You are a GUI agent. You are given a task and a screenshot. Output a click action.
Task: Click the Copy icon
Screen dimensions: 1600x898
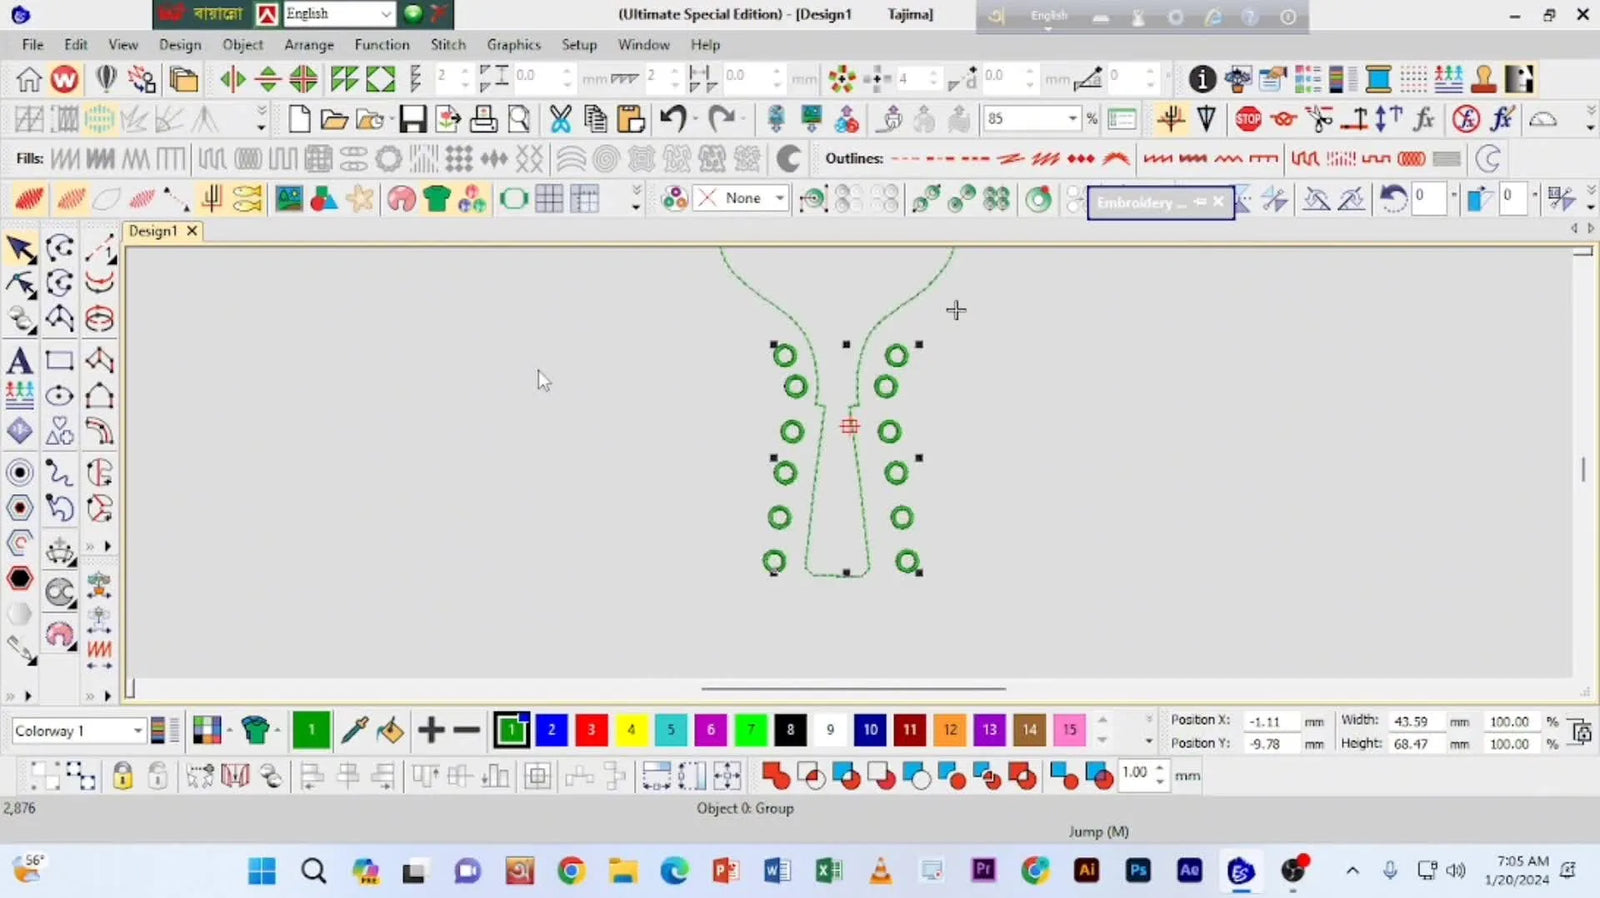tap(595, 119)
